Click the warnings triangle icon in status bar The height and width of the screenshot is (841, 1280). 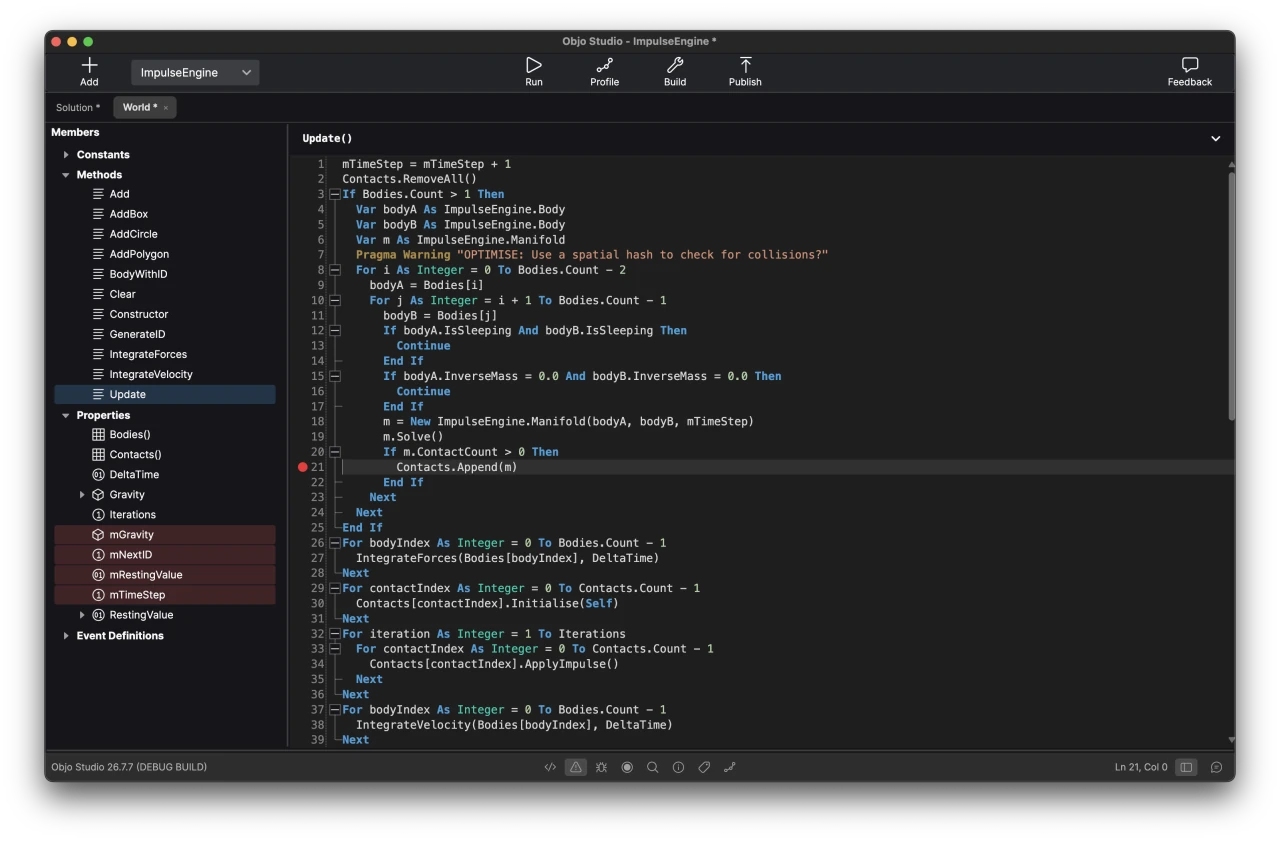[x=576, y=767]
